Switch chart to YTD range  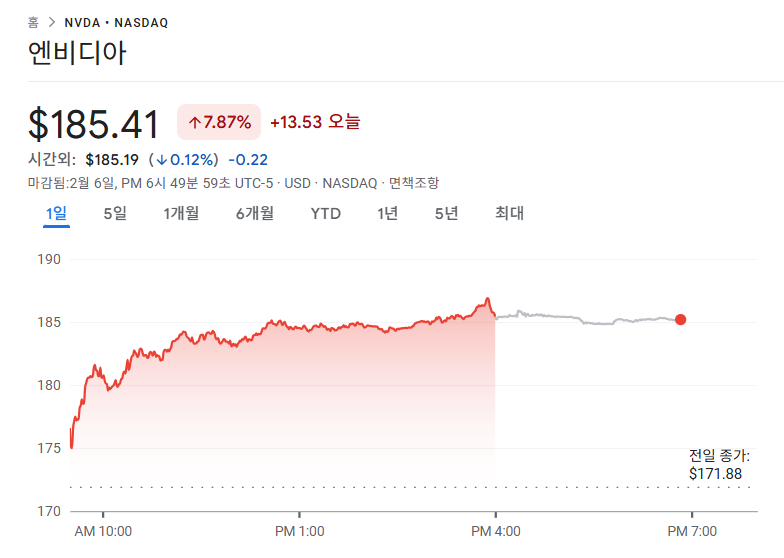[x=325, y=213]
